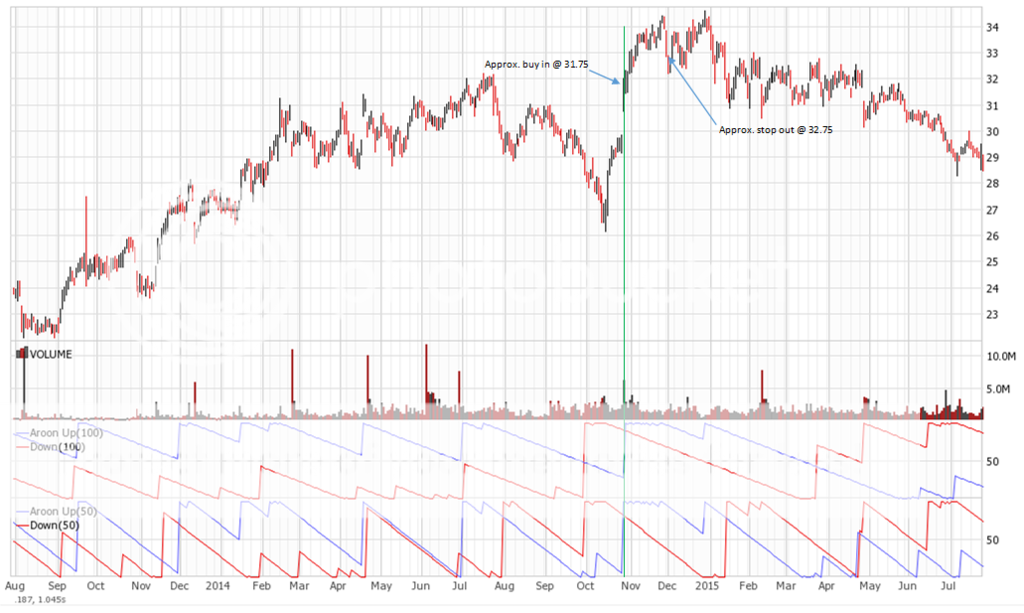Click the 2015 label on the time axis
The image size is (1024, 613).
[707, 586]
